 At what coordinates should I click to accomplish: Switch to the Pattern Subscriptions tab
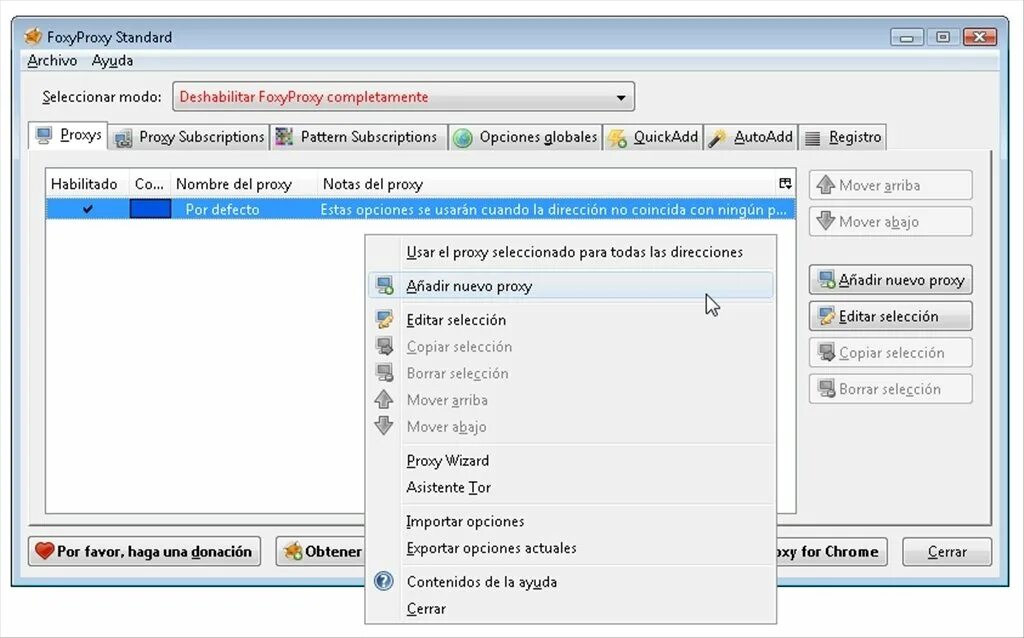pyautogui.click(x=357, y=137)
